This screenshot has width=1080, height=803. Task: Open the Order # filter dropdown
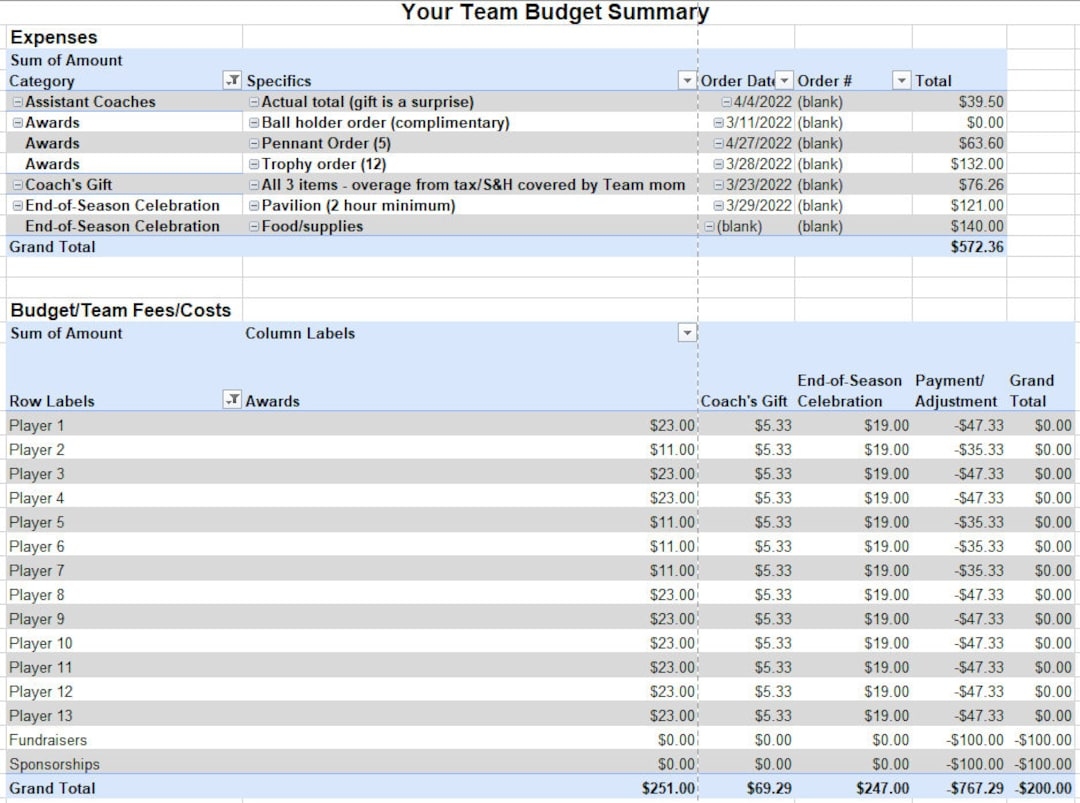click(x=901, y=81)
